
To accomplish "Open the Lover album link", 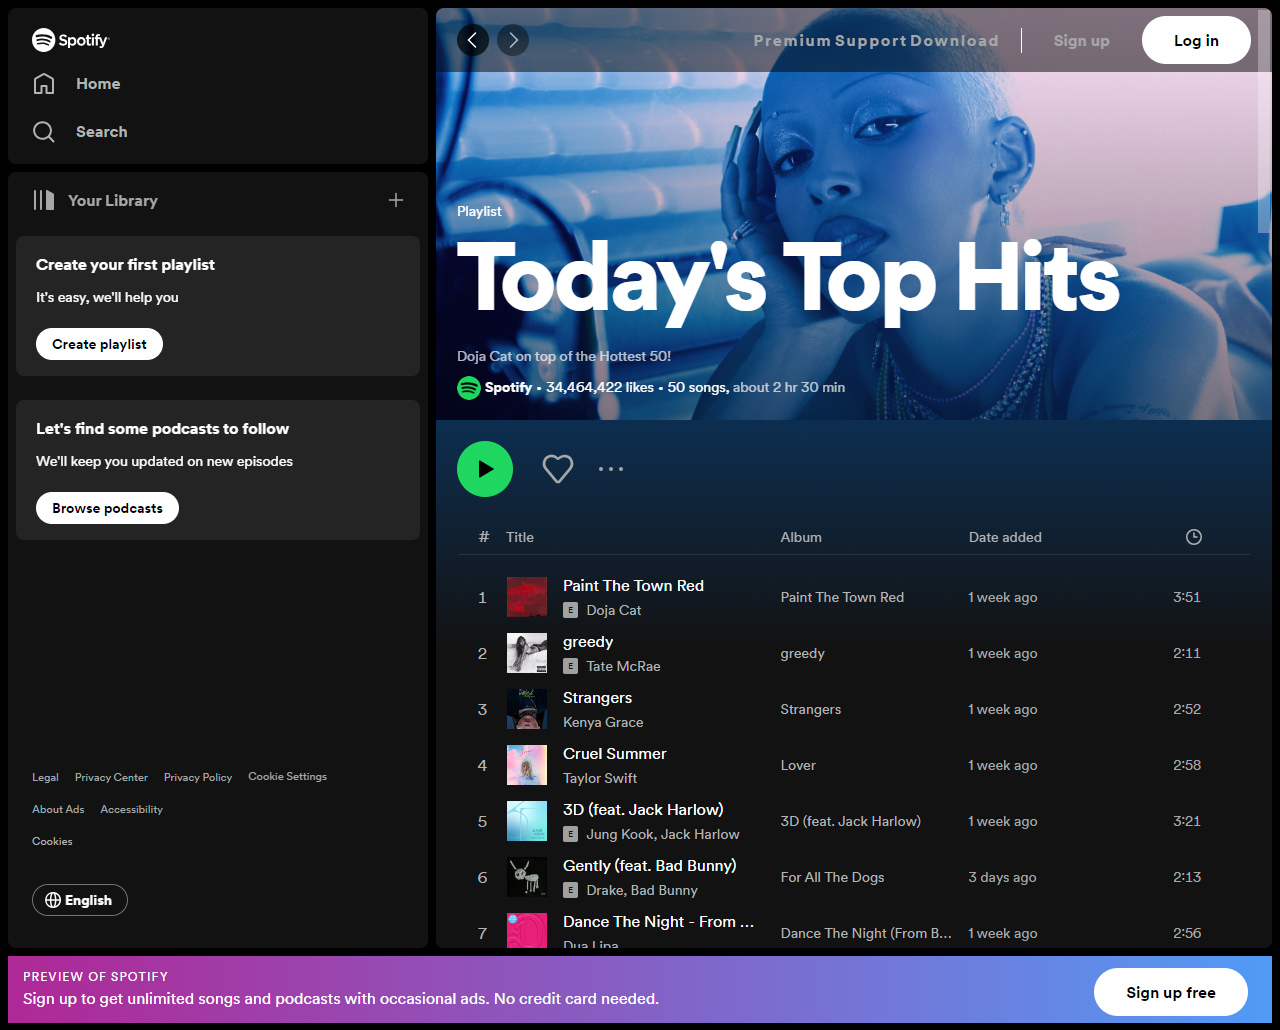I will pyautogui.click(x=798, y=765).
